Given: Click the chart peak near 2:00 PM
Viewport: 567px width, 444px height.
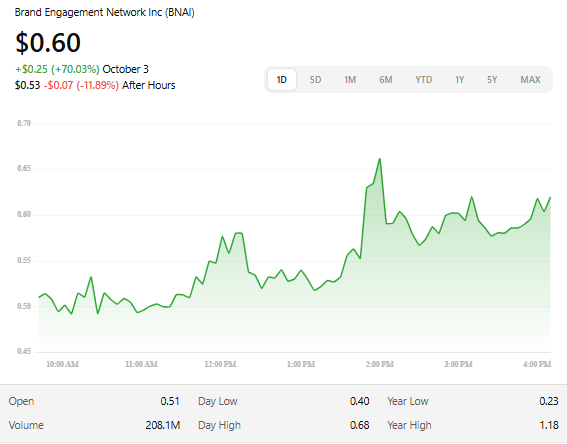Looking at the screenshot, I should (x=380, y=159).
